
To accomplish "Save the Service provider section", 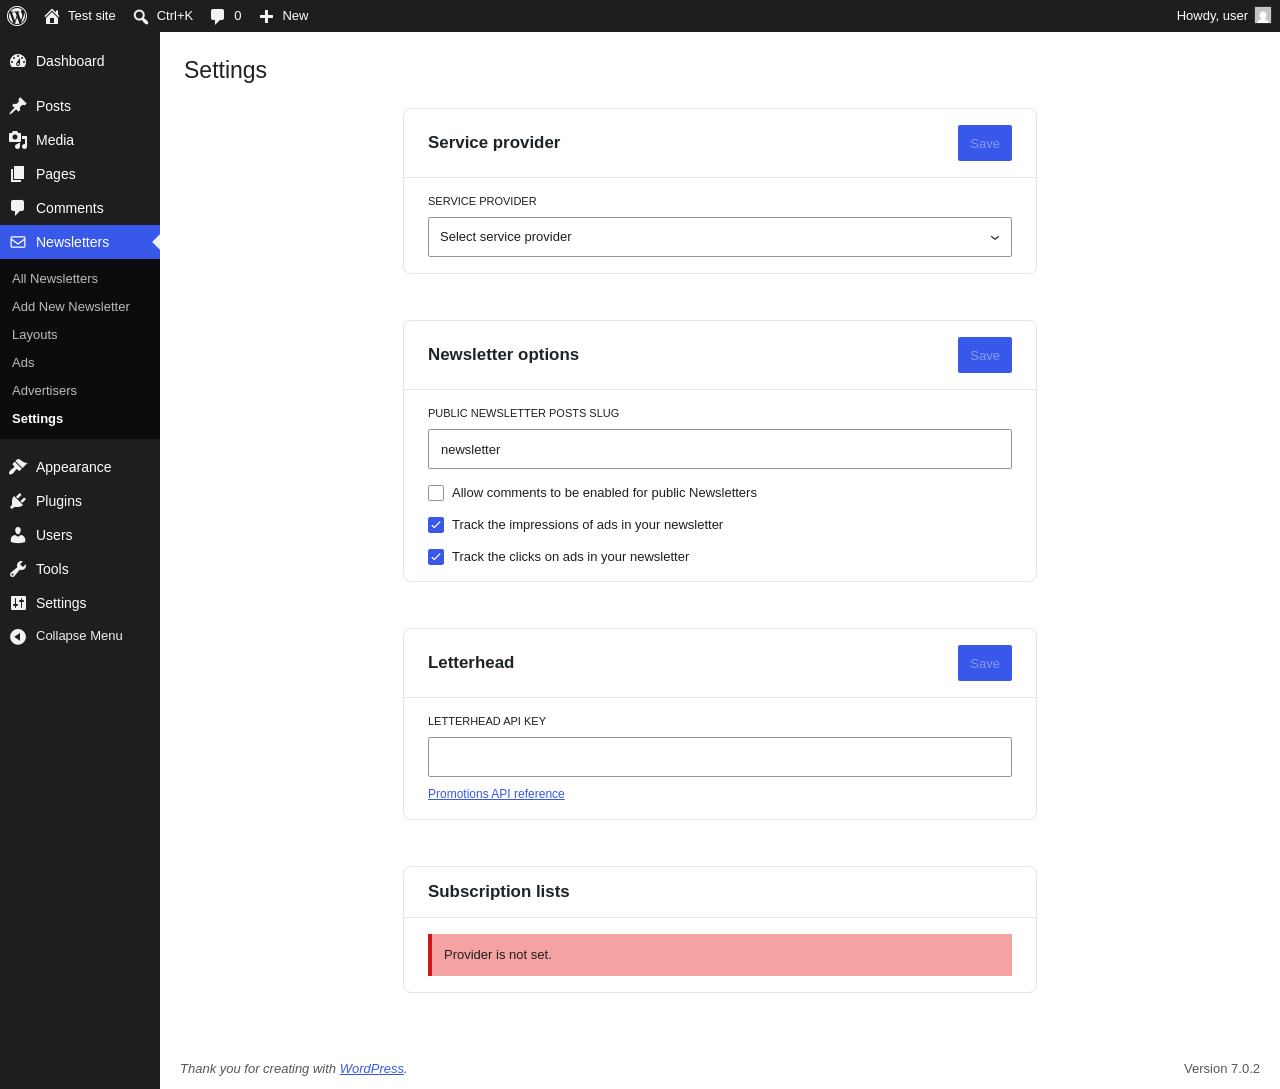I will pos(985,143).
